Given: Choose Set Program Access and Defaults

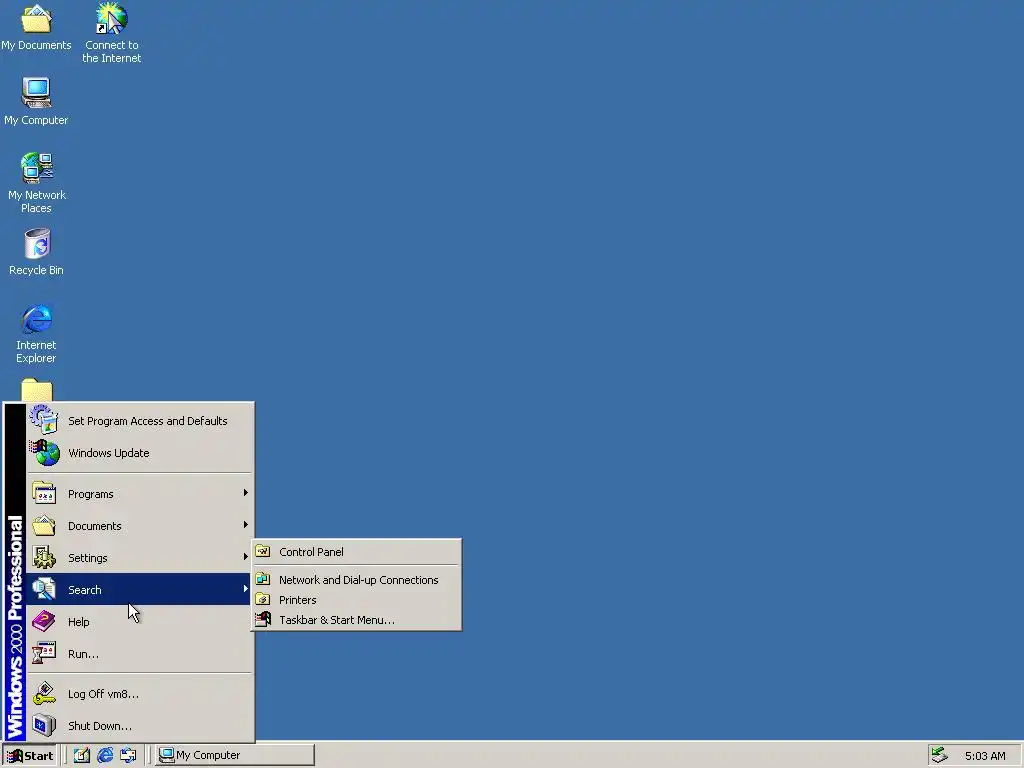Looking at the screenshot, I should coord(139,421).
